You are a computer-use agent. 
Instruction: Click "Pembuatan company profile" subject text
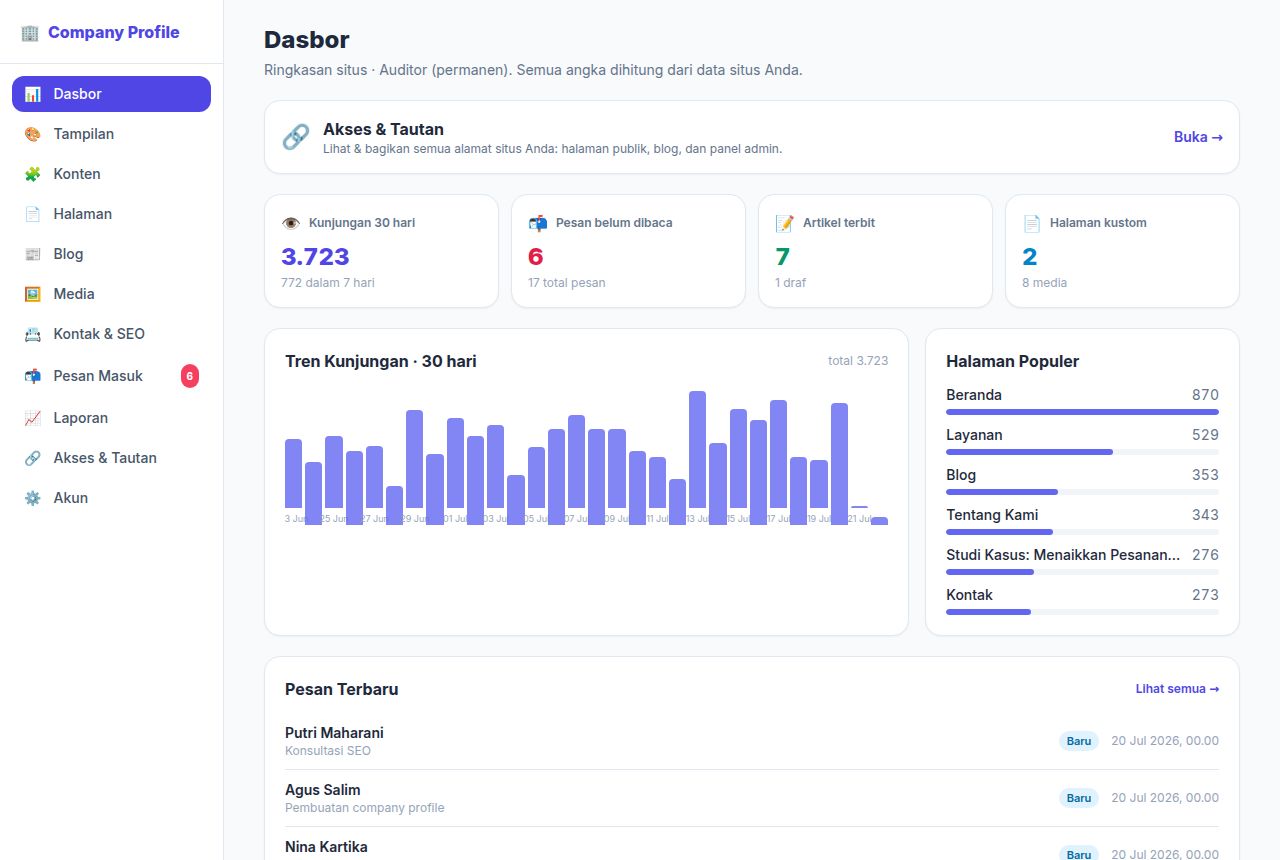coord(365,808)
